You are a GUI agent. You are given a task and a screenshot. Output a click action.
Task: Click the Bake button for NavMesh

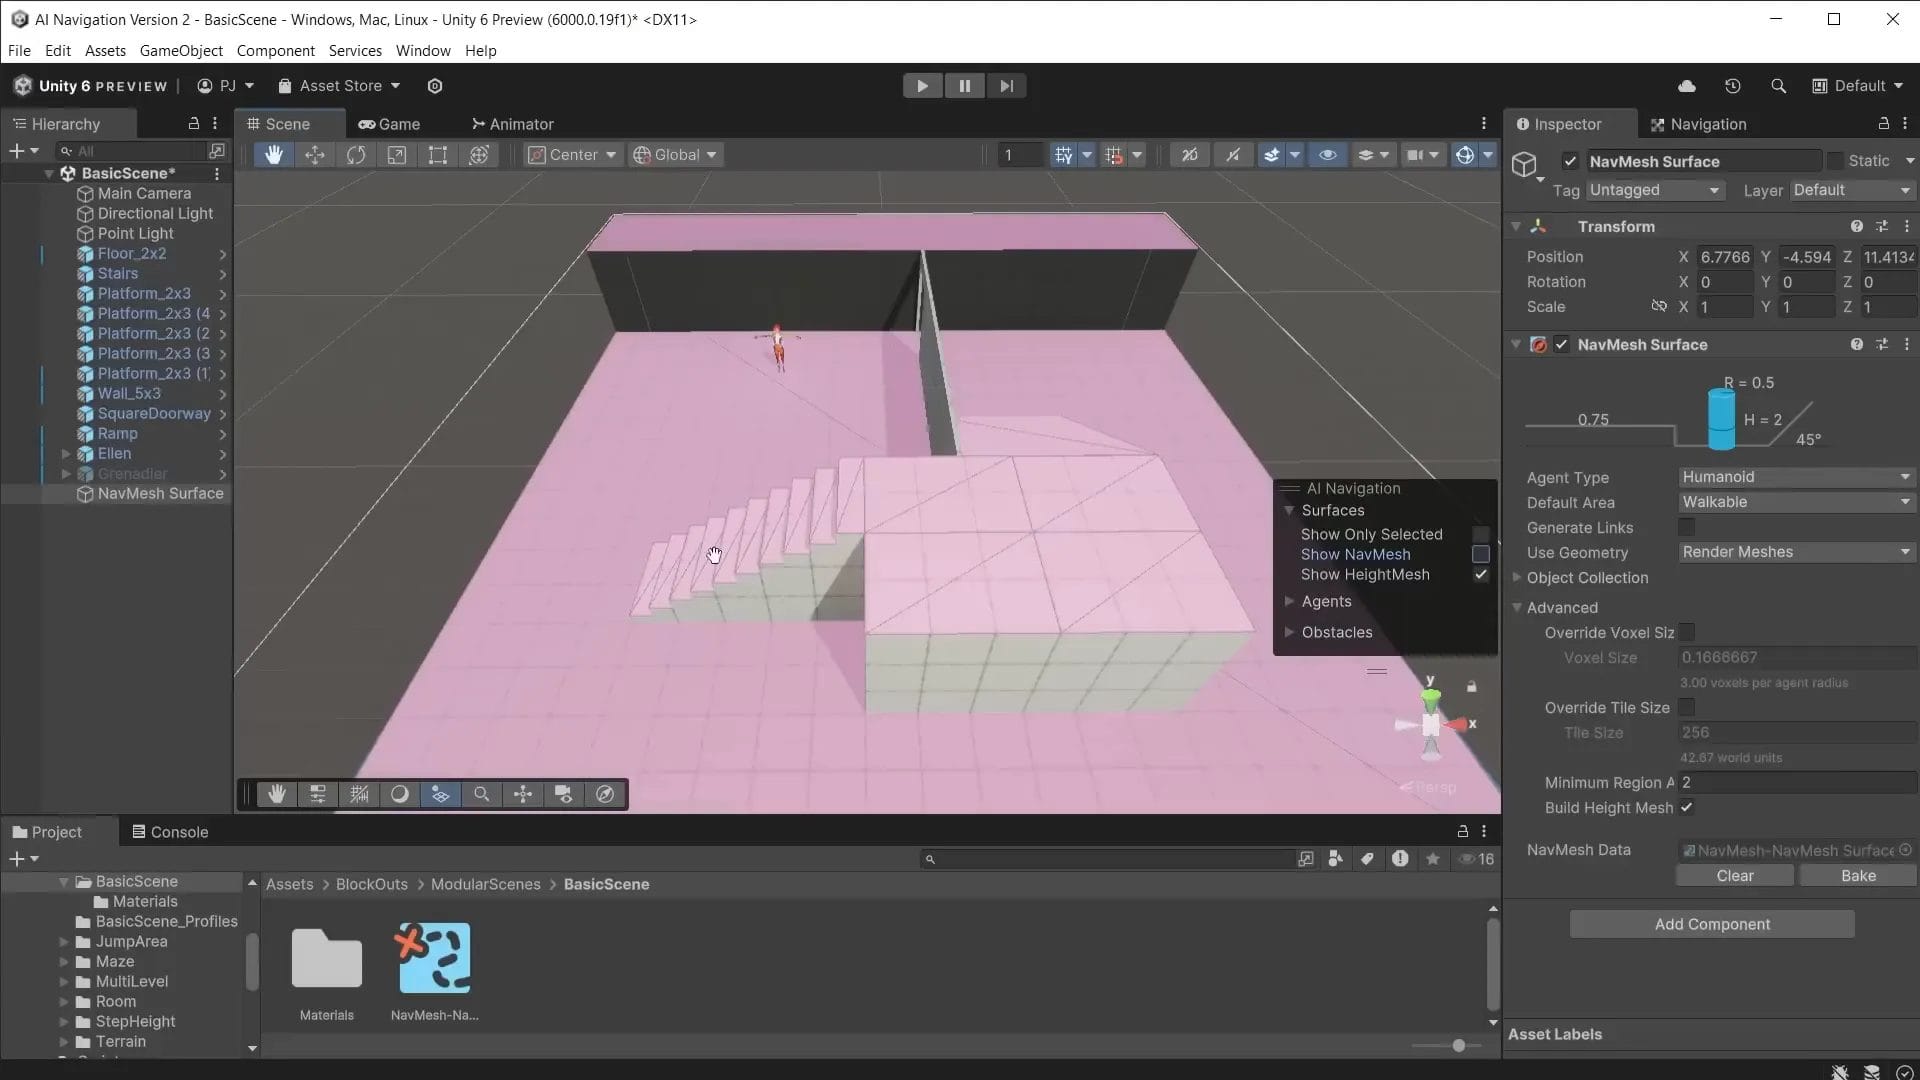[x=1856, y=875]
